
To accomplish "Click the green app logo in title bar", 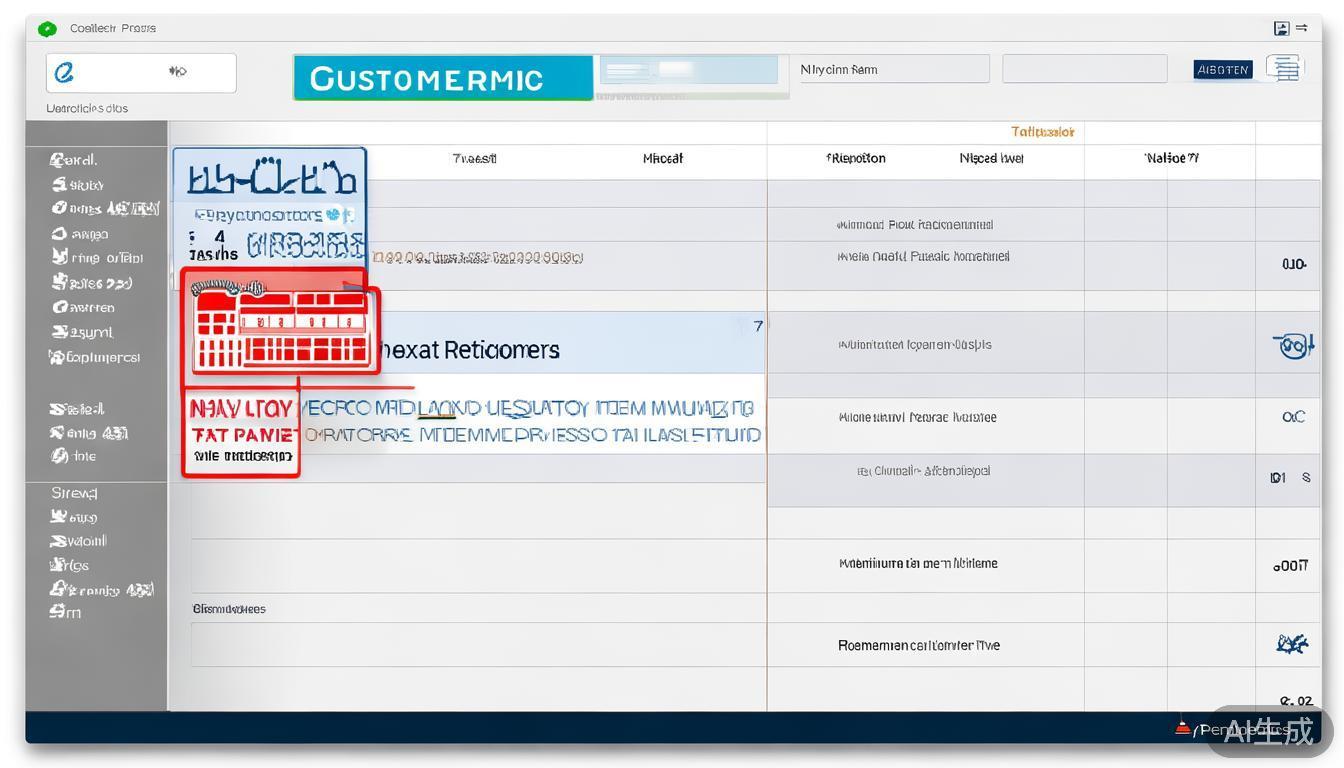I will [47, 29].
